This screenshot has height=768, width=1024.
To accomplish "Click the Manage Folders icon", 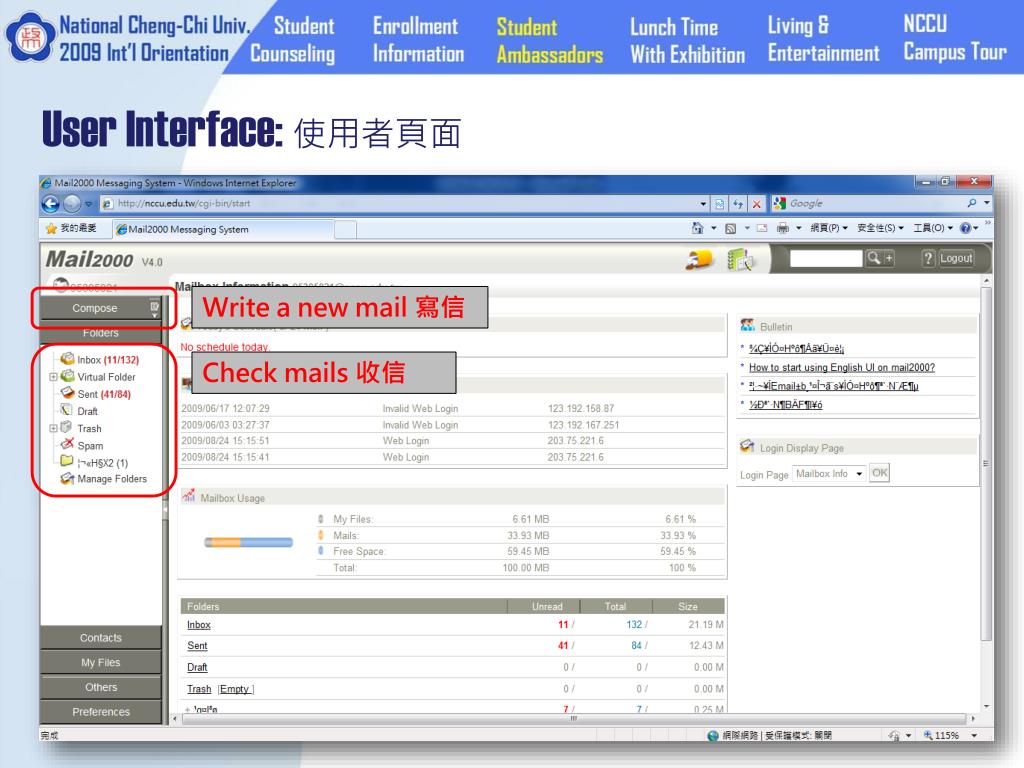I will (x=67, y=479).
